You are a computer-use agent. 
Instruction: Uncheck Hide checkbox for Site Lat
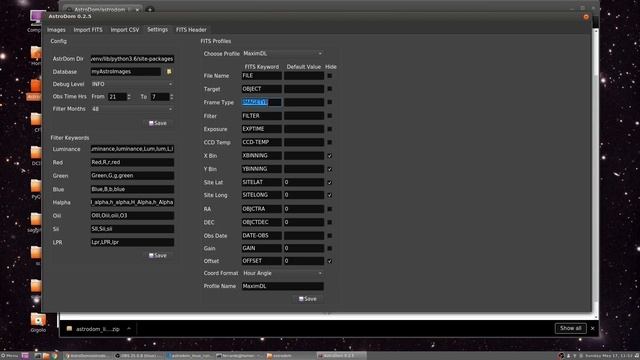pos(330,182)
